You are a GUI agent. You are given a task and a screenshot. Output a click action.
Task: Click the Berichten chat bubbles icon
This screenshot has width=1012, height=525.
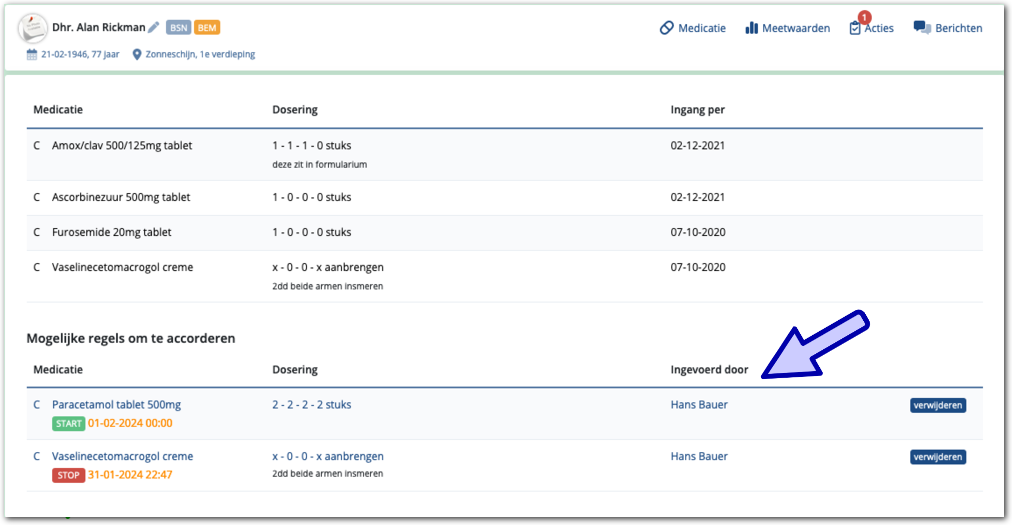(922, 28)
